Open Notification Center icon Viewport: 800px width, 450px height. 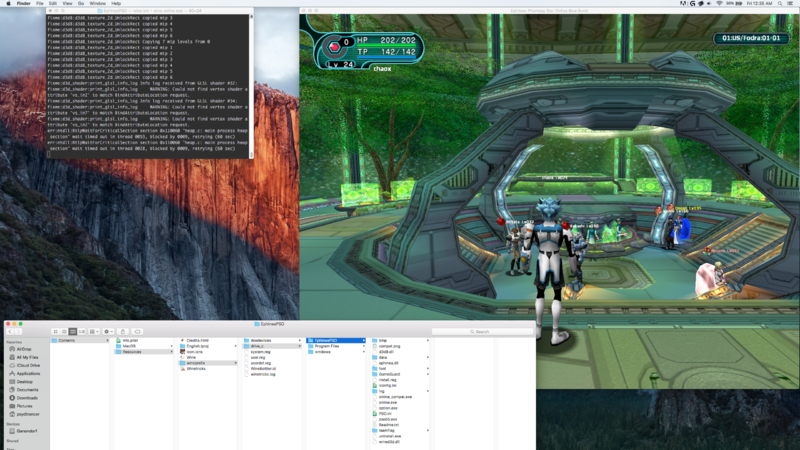click(790, 3)
